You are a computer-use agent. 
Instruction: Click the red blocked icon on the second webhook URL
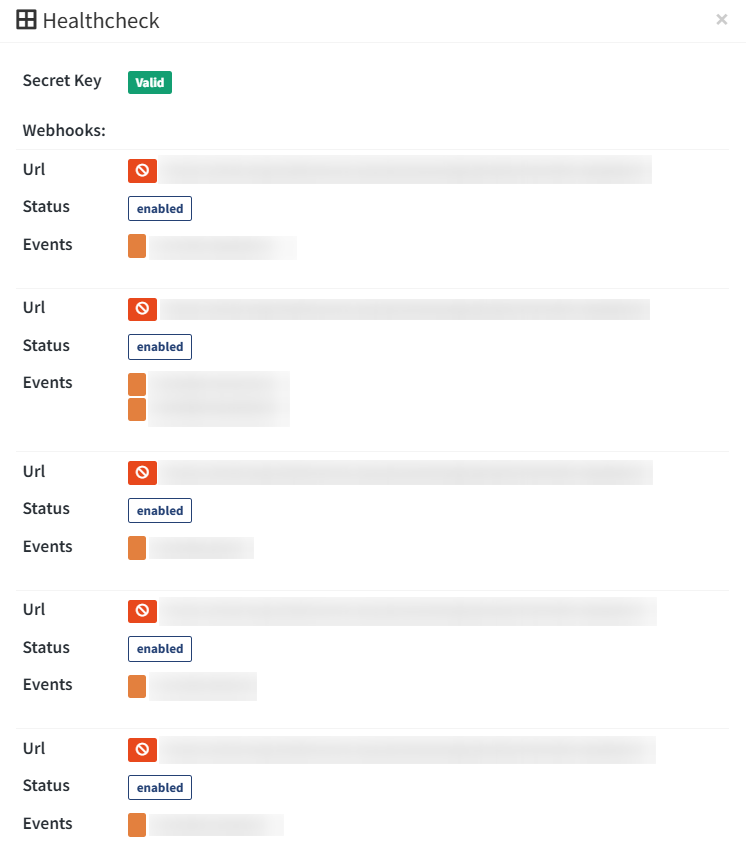tap(142, 309)
